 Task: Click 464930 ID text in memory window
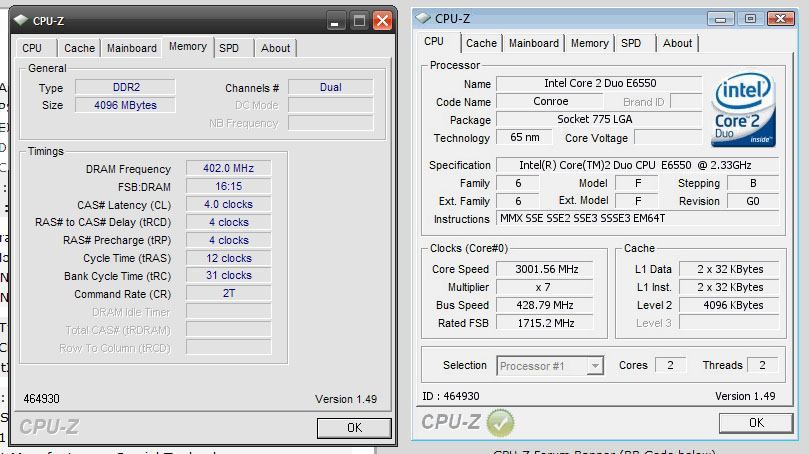coord(41,399)
